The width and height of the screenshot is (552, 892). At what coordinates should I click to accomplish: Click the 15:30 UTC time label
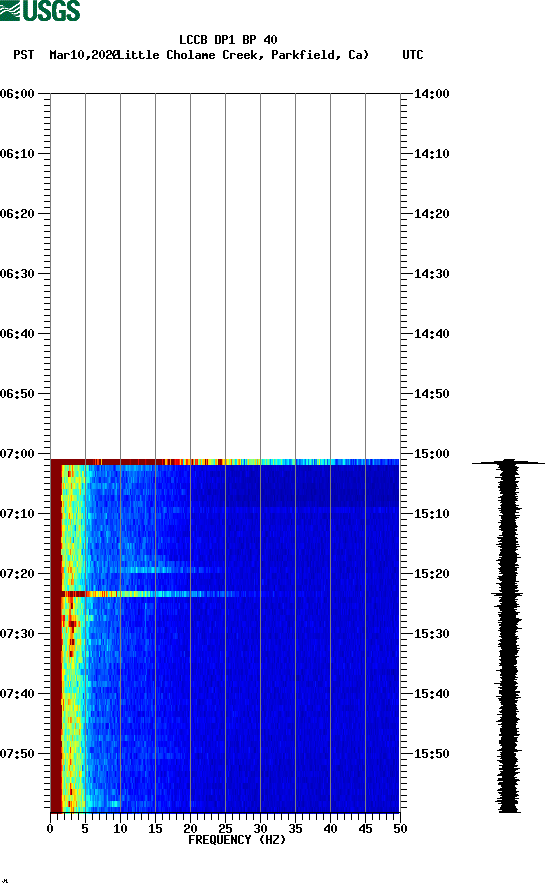pos(431,634)
